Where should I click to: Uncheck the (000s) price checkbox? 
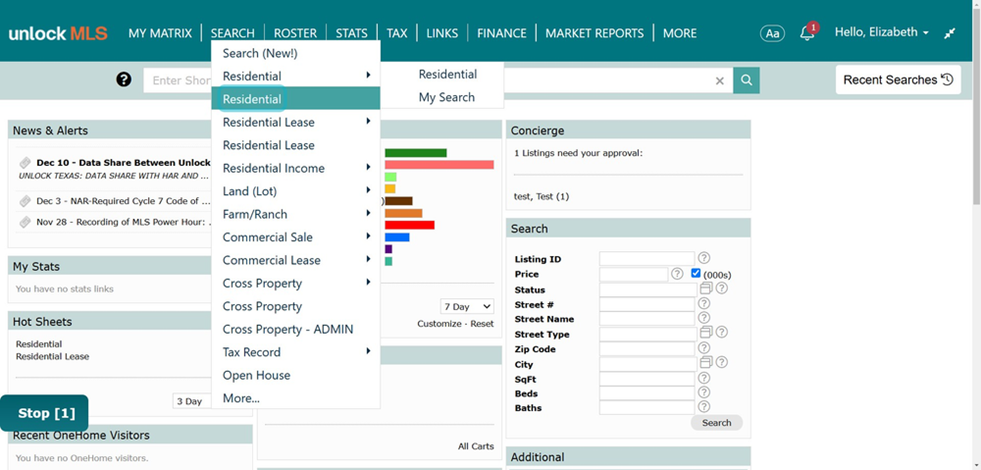coord(696,273)
